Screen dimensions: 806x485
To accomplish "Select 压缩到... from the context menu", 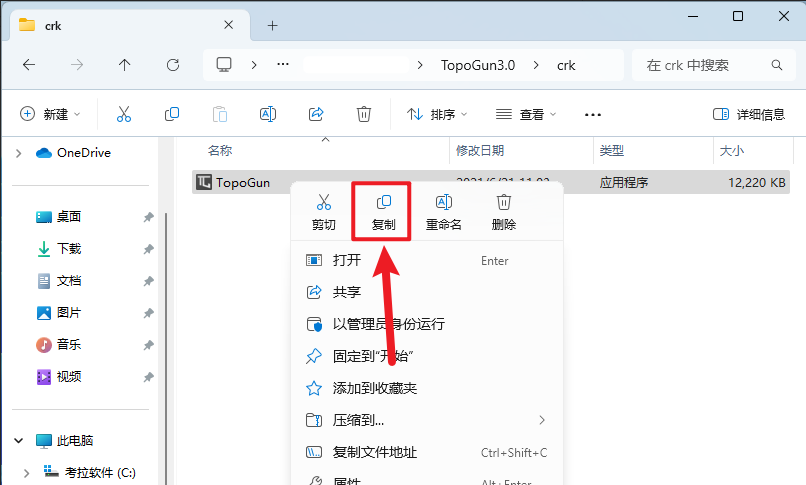I will pos(427,420).
